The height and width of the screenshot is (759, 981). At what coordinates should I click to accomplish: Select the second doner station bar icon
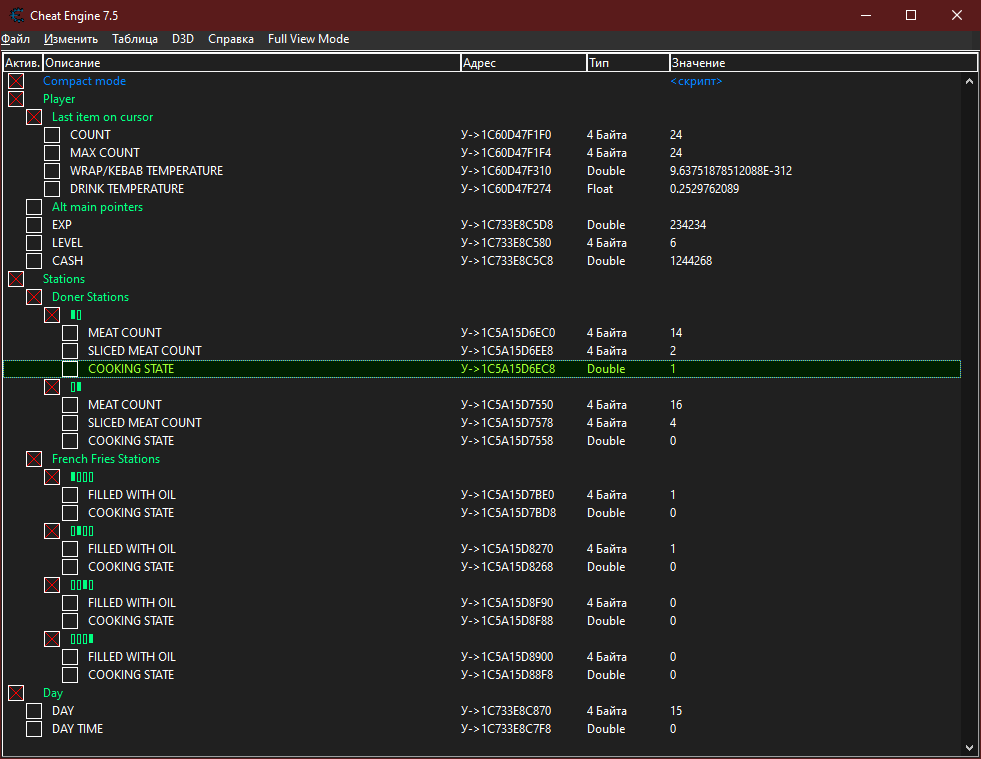coord(76,387)
